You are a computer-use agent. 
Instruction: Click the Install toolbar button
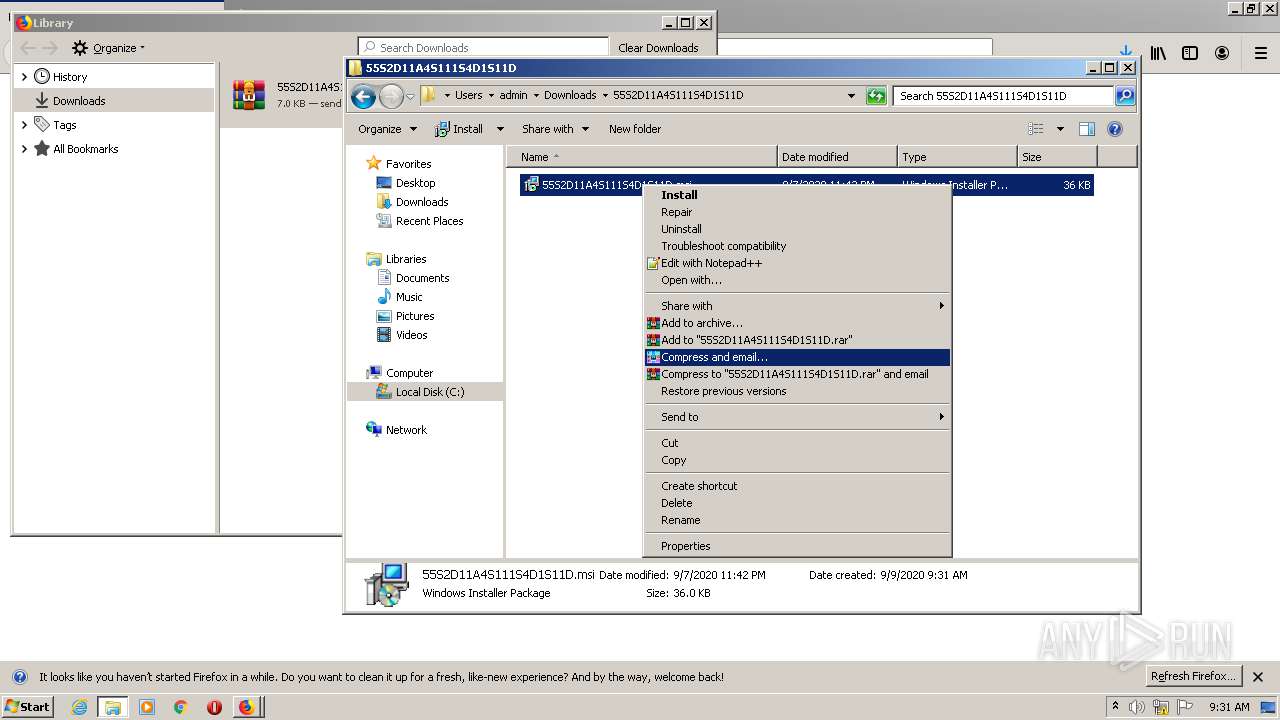coord(459,129)
